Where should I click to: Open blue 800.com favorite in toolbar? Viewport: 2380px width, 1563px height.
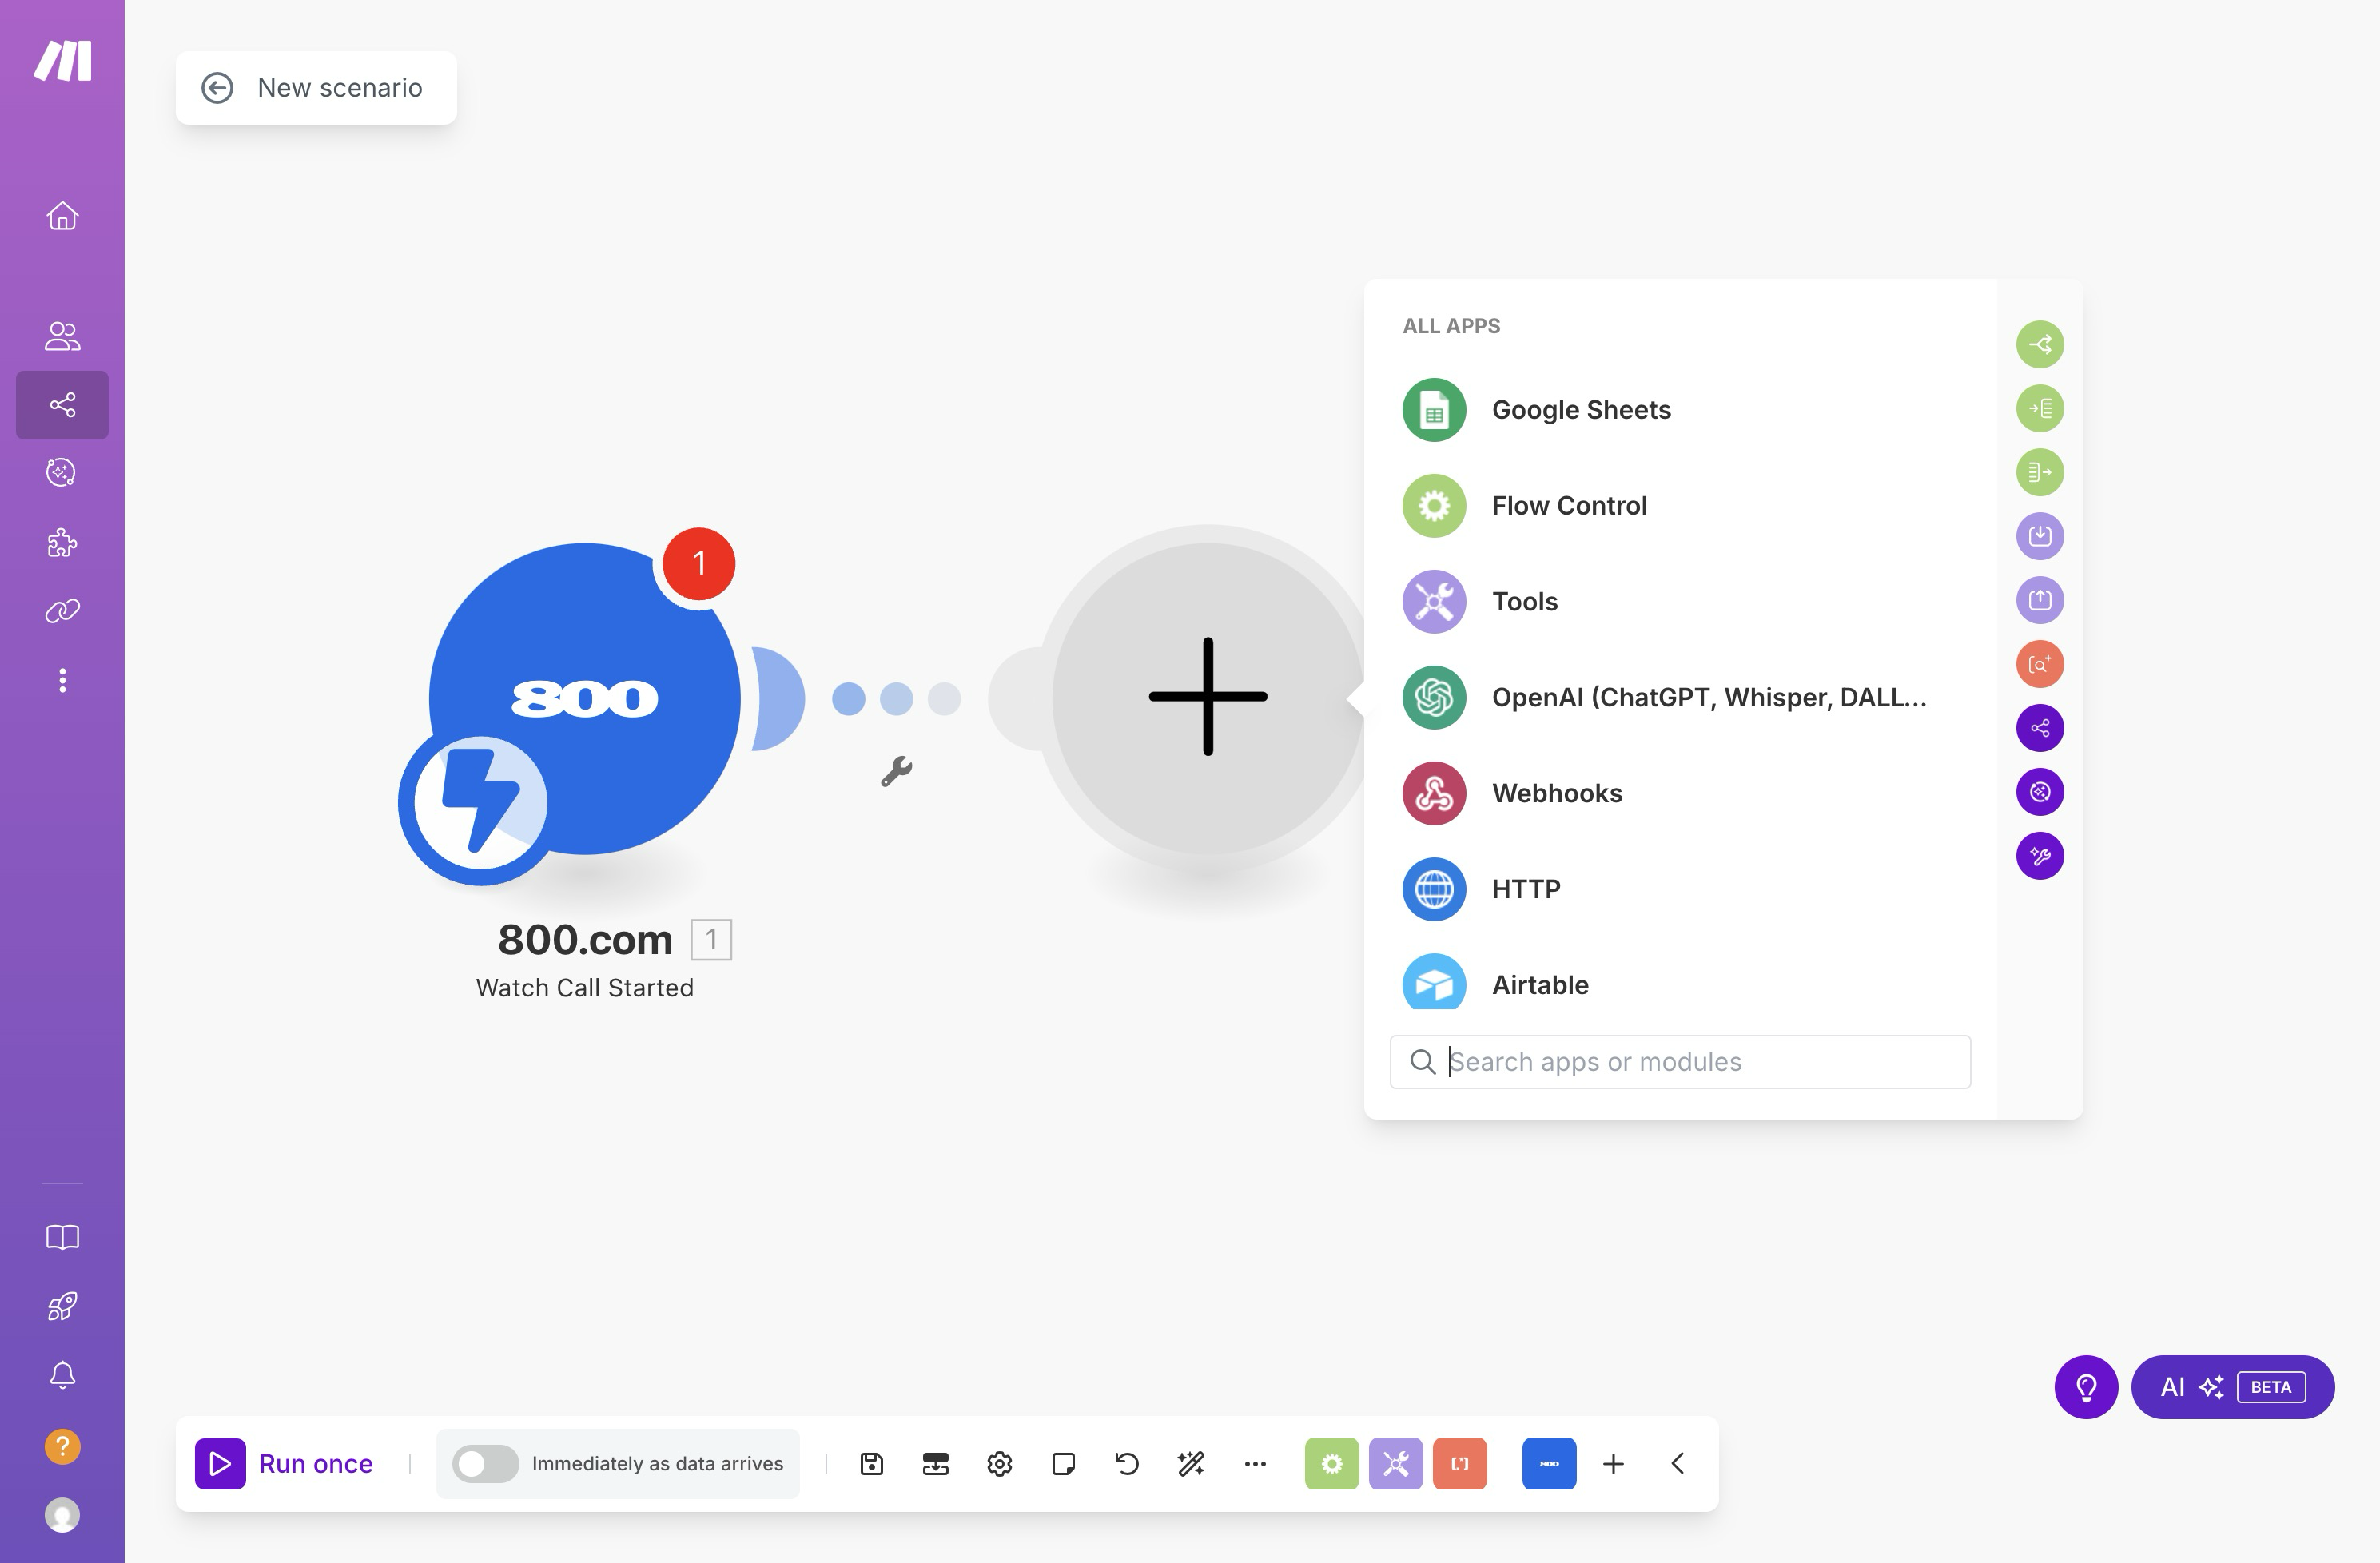pos(1549,1464)
